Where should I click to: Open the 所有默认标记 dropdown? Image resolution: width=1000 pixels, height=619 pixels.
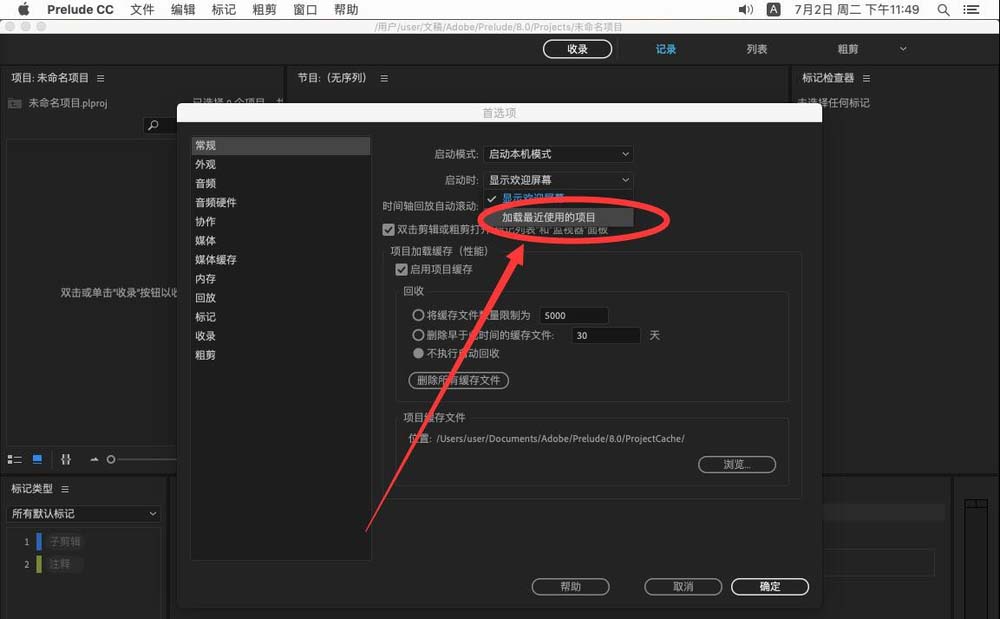point(83,513)
